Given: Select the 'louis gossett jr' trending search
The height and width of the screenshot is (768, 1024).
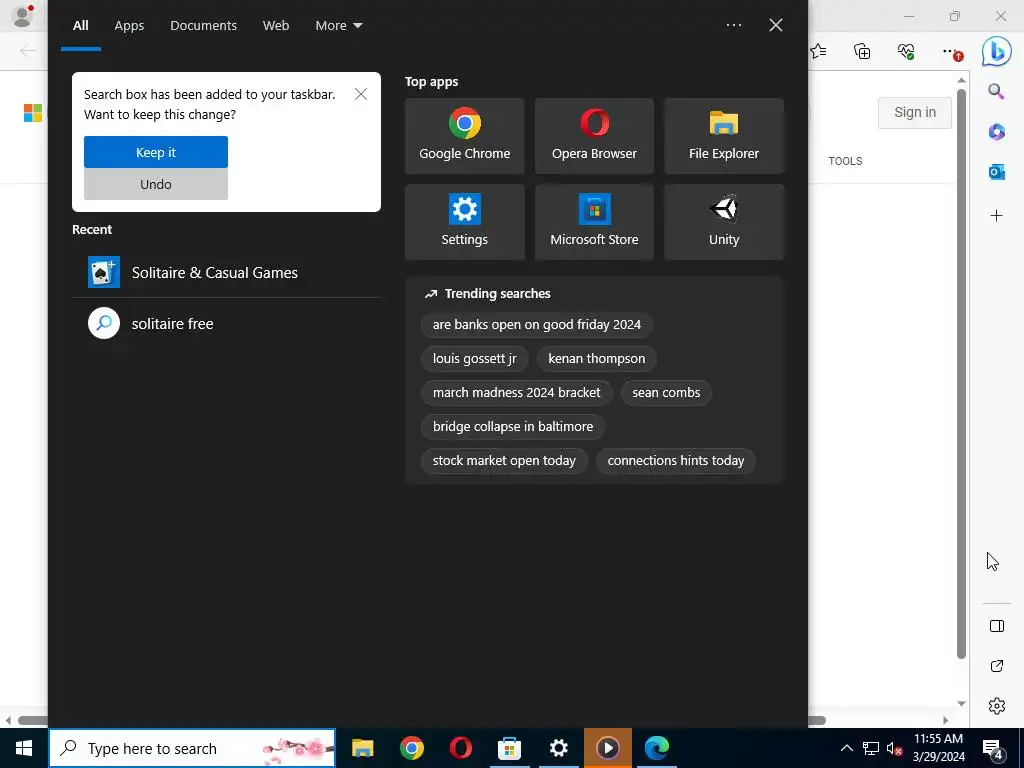Looking at the screenshot, I should coord(474,359).
